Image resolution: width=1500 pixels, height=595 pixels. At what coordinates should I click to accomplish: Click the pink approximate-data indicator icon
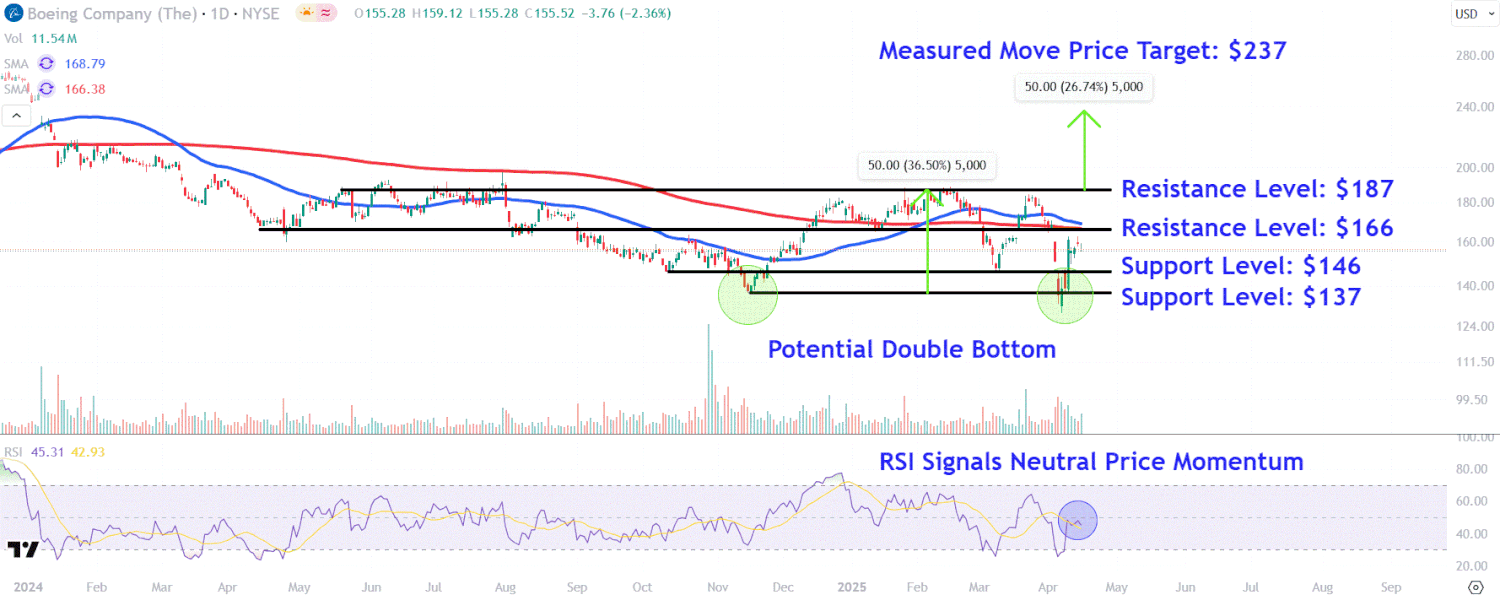tap(327, 13)
